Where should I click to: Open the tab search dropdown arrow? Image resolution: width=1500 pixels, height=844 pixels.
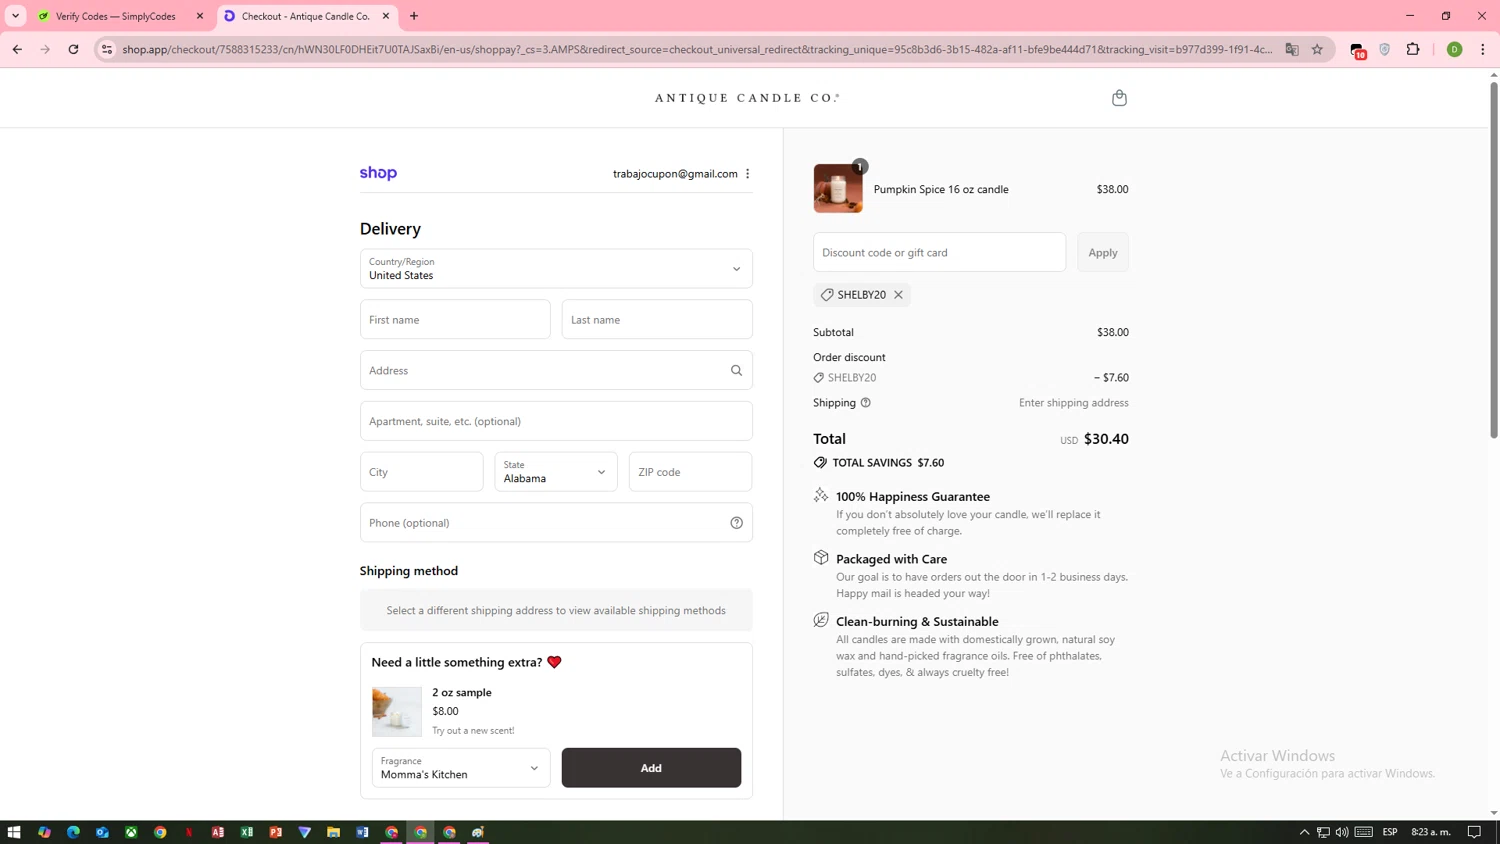[x=16, y=16]
